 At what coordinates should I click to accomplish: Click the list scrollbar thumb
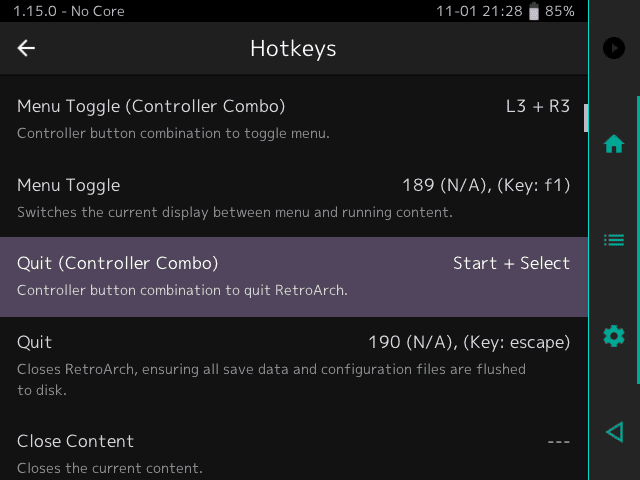[x=586, y=118]
